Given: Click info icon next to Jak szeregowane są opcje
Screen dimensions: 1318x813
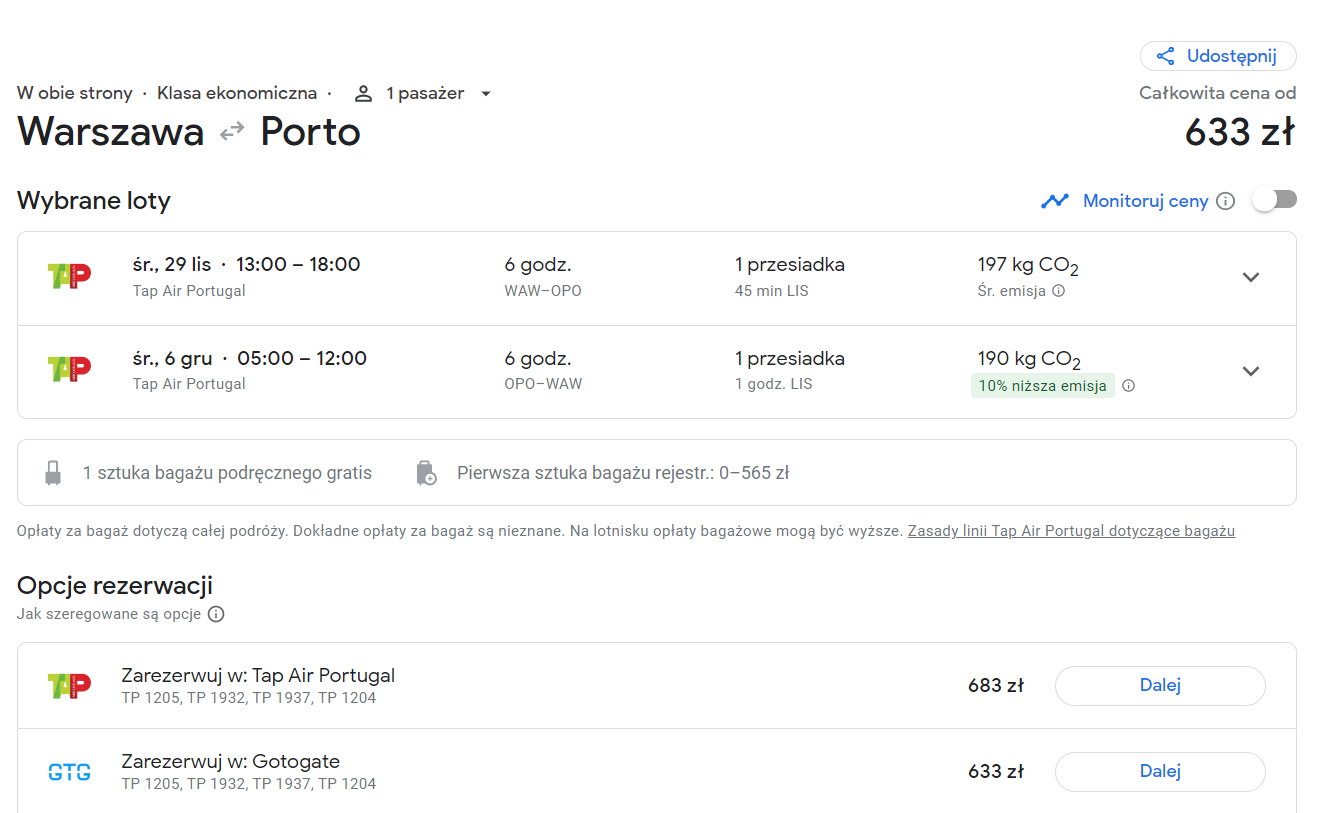Looking at the screenshot, I should pos(216,614).
